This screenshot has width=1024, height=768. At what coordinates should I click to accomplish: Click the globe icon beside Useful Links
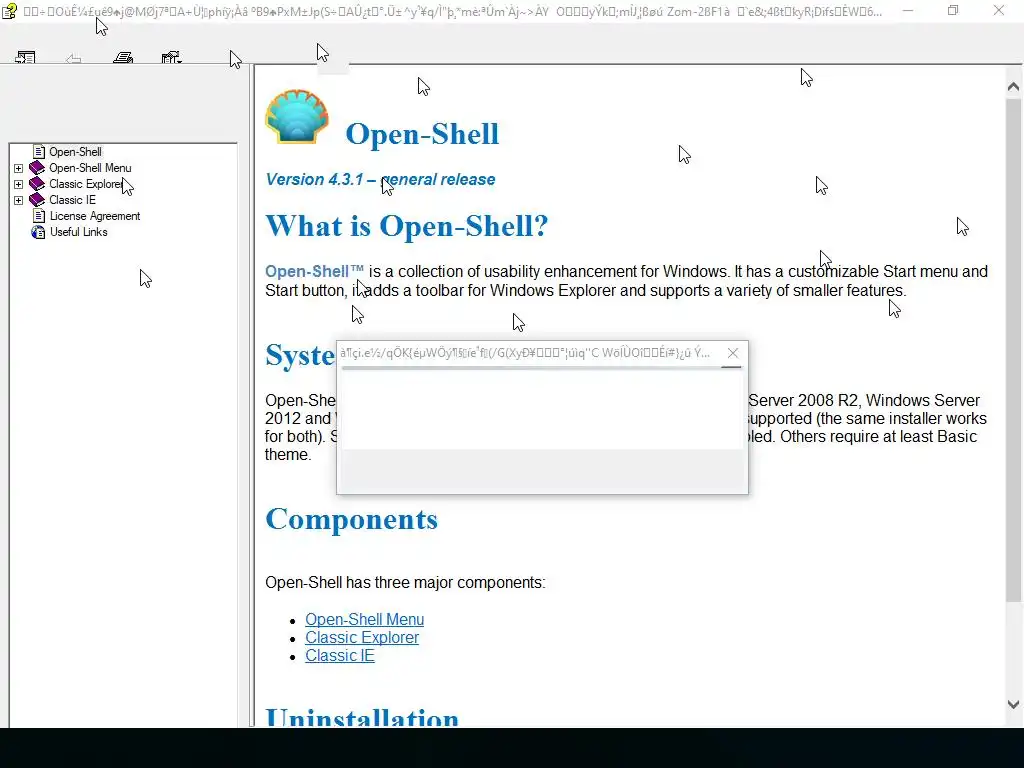(39, 232)
